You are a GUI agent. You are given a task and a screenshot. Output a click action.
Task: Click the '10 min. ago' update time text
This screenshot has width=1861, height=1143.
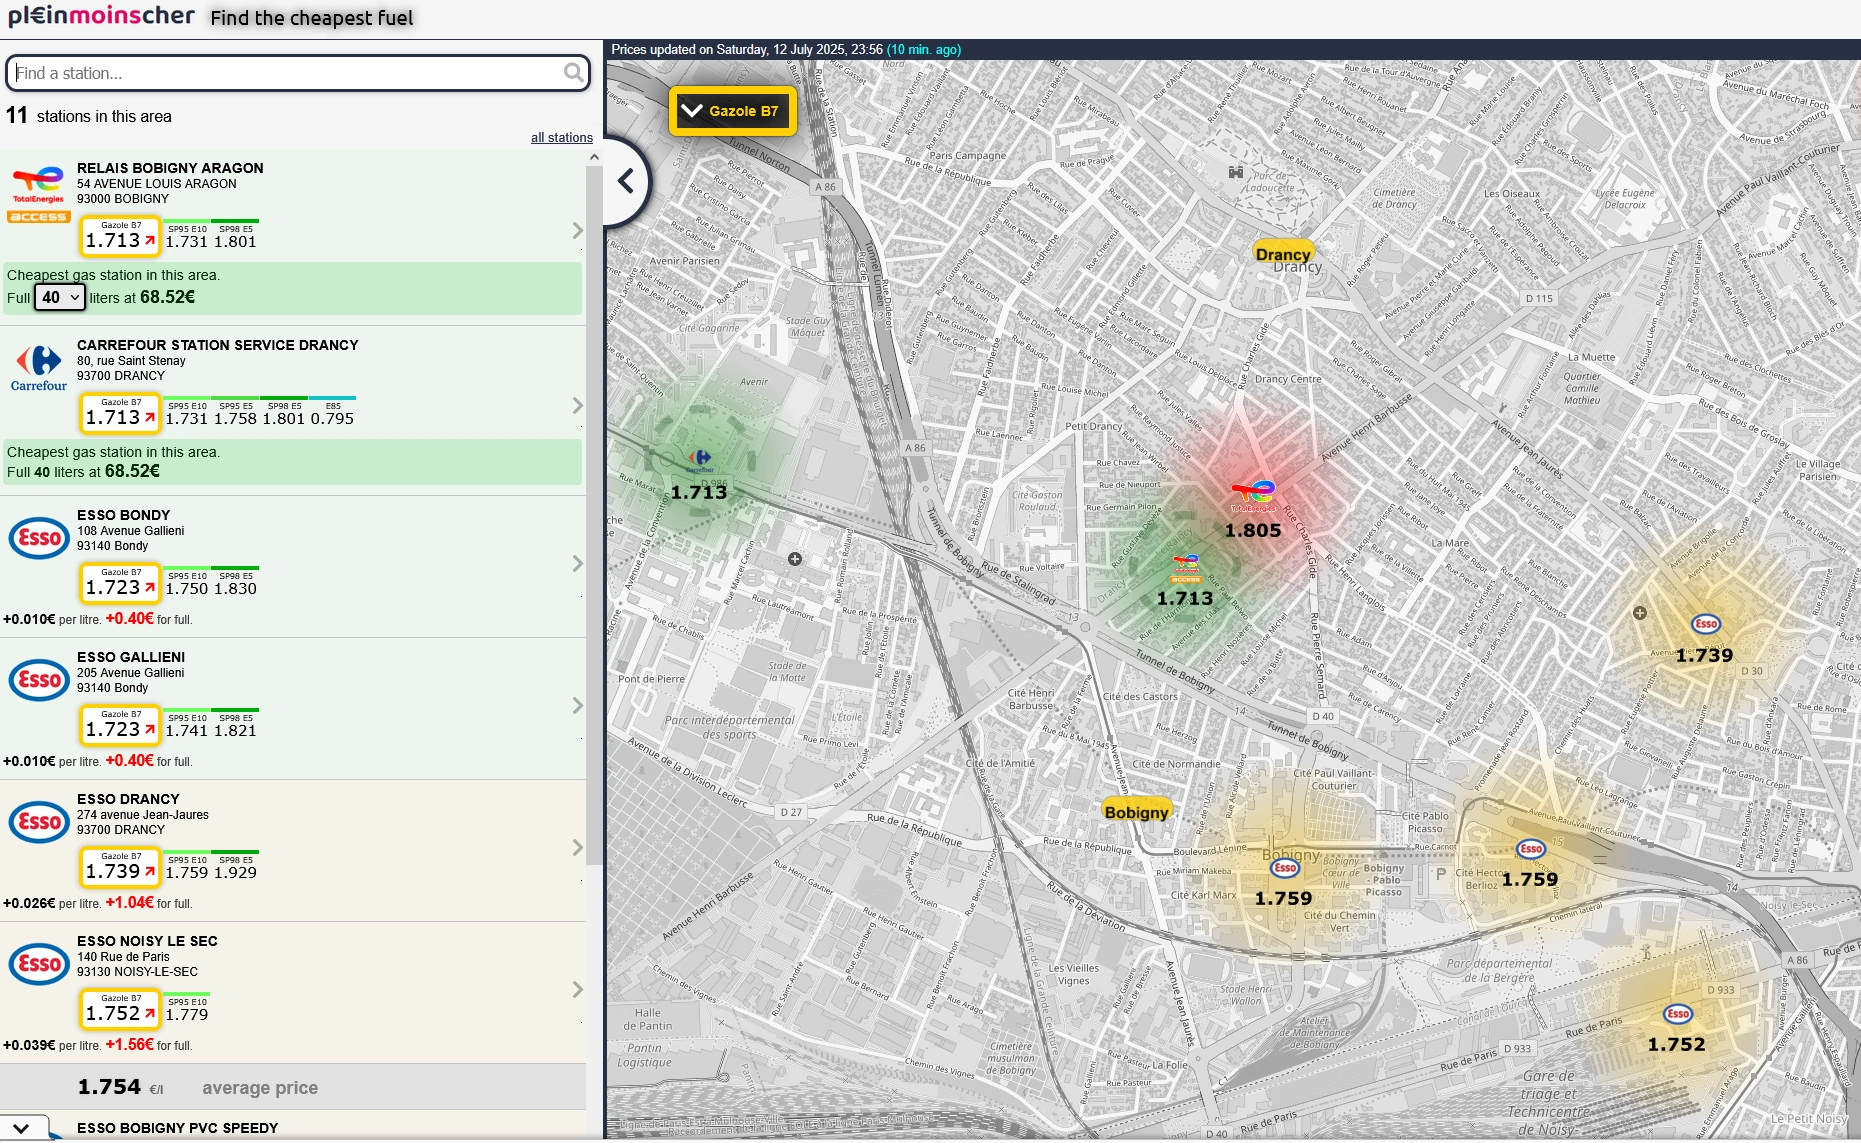pos(924,49)
